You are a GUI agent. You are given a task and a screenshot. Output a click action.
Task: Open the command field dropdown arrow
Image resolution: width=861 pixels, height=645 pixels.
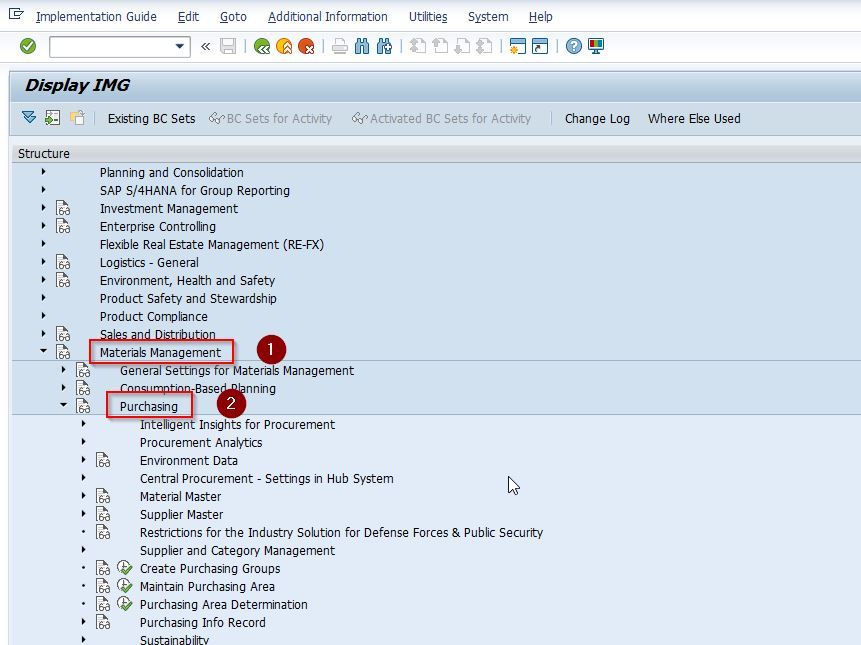(x=180, y=47)
